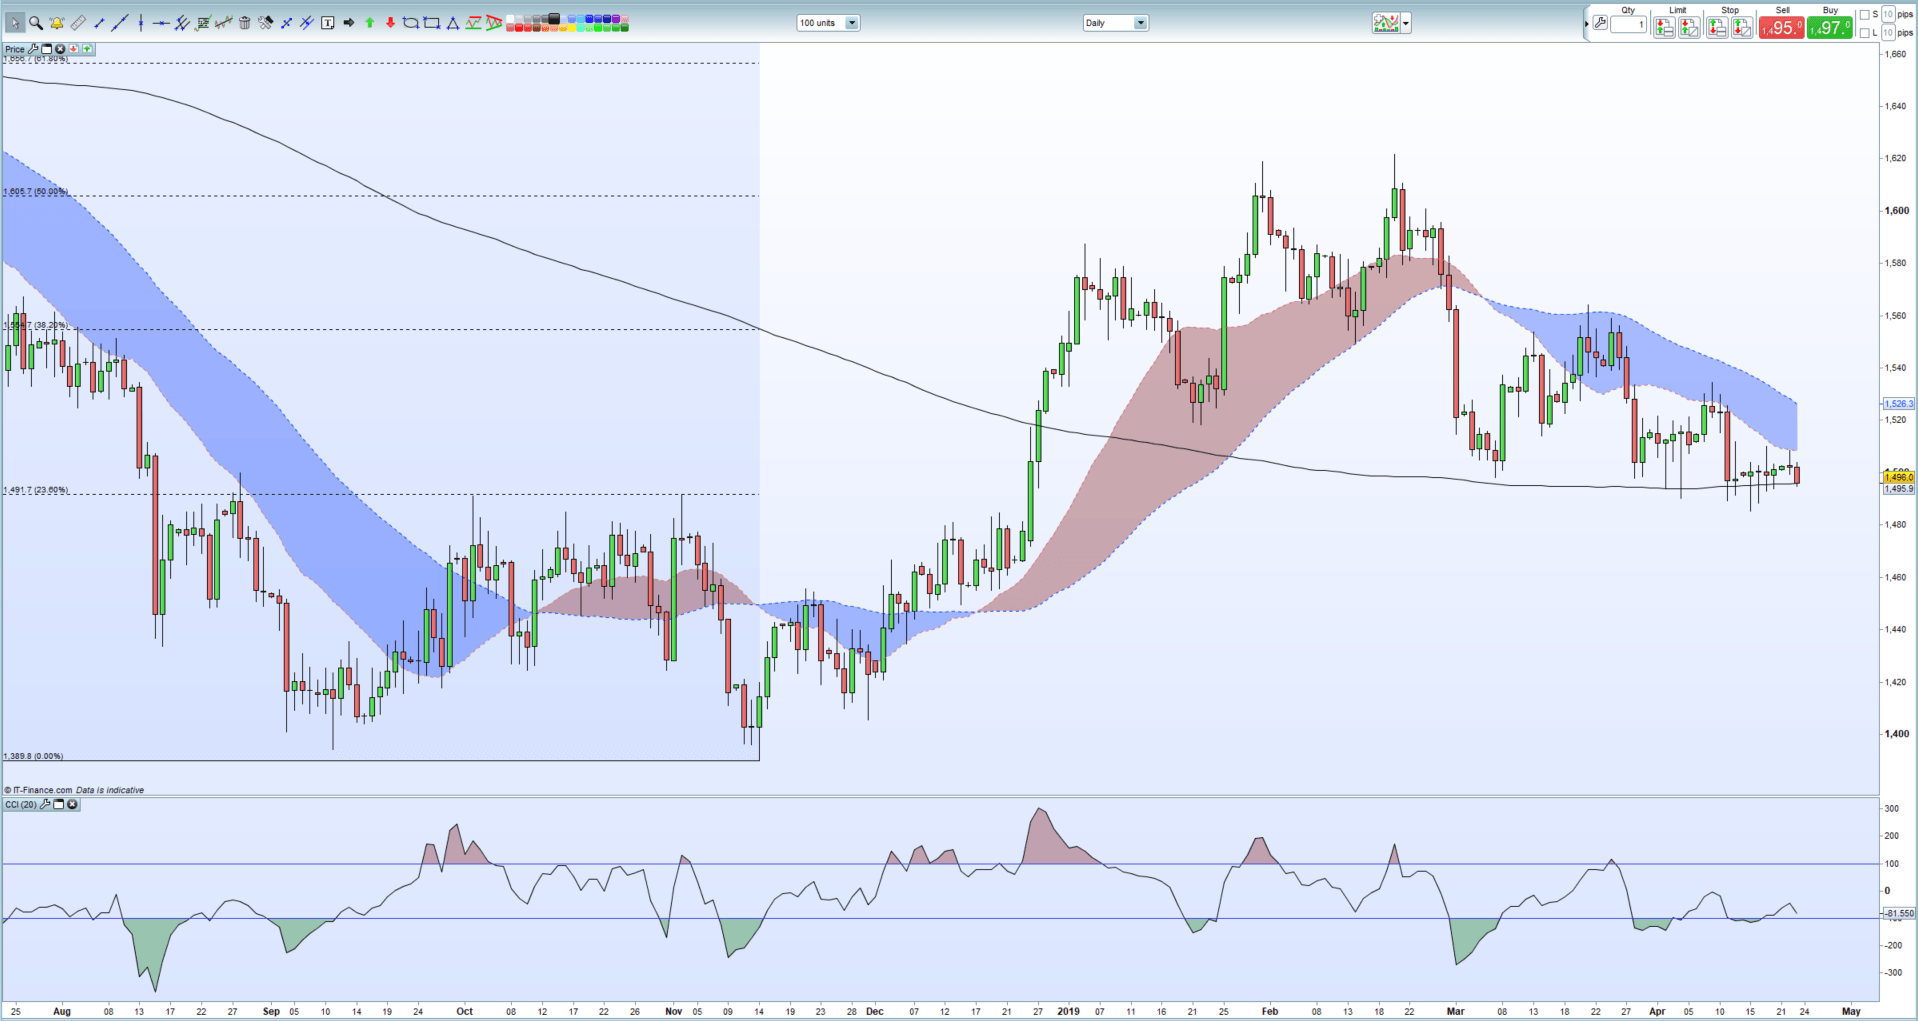This screenshot has height=1021, width=1918.
Task: Move Price panel down with red arrow
Action: pos(73,49)
